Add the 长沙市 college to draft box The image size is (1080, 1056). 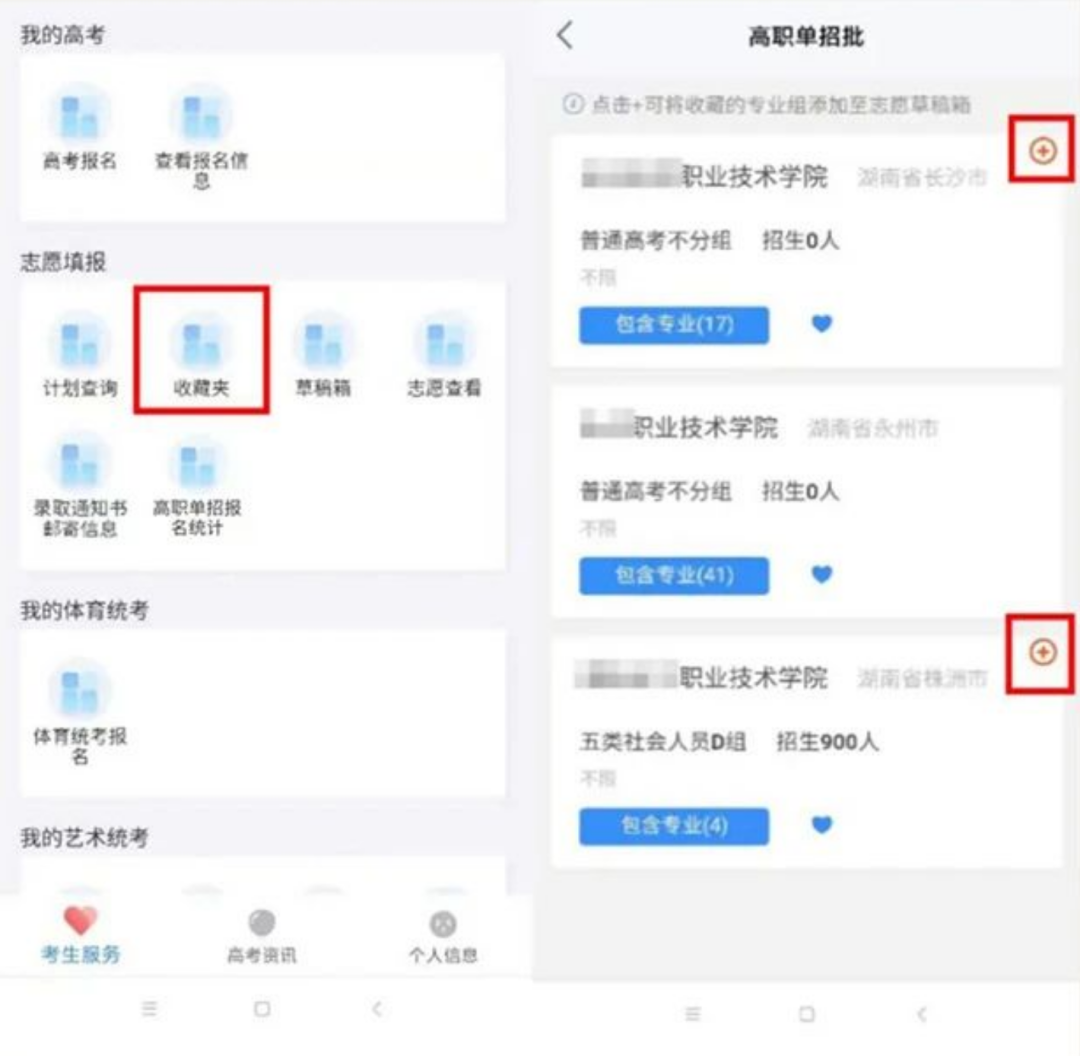tap(1043, 150)
